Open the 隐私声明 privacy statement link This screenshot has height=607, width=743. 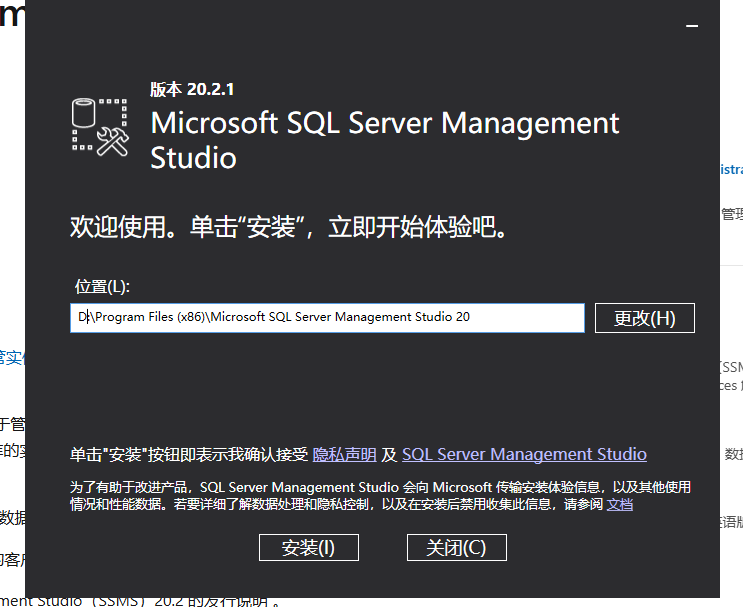pos(345,454)
